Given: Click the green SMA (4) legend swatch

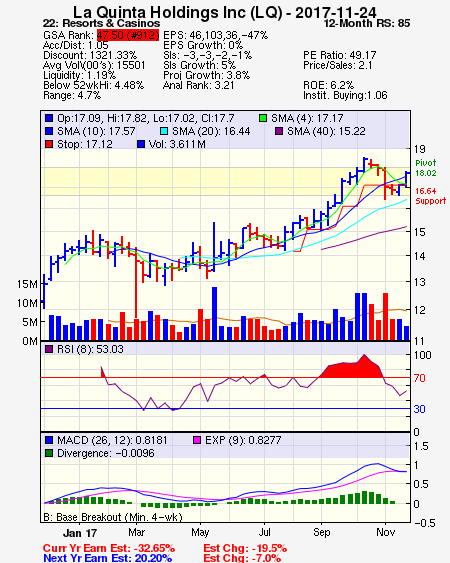Looking at the screenshot, I should click(x=263, y=118).
